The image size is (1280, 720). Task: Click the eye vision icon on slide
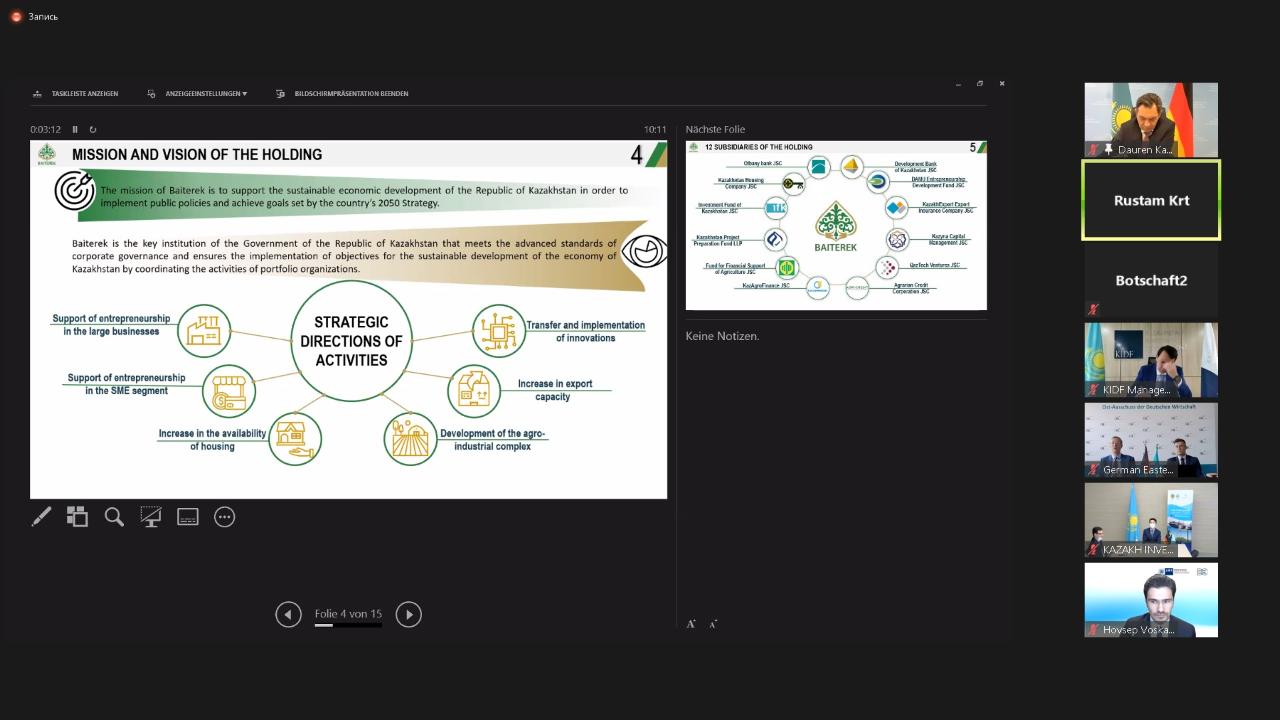[645, 250]
